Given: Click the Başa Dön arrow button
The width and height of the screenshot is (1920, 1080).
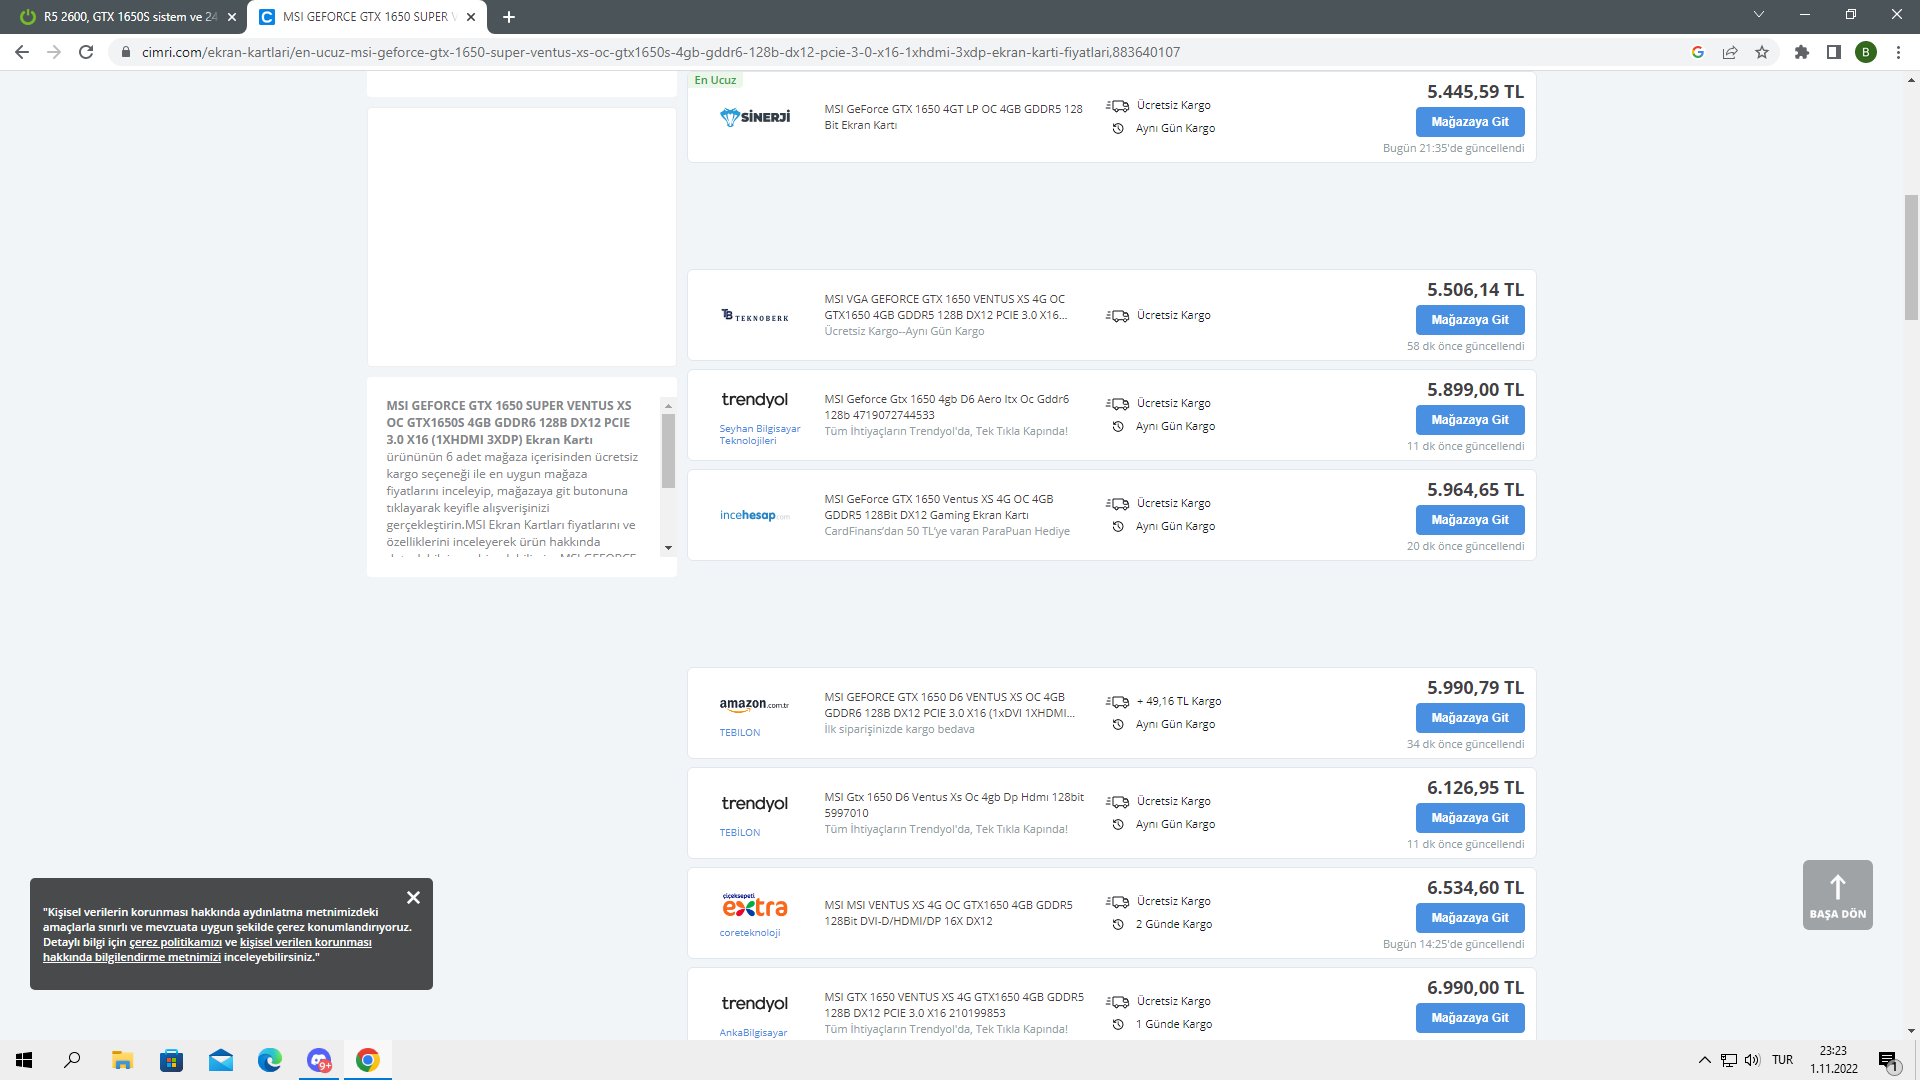Looking at the screenshot, I should click(1837, 895).
